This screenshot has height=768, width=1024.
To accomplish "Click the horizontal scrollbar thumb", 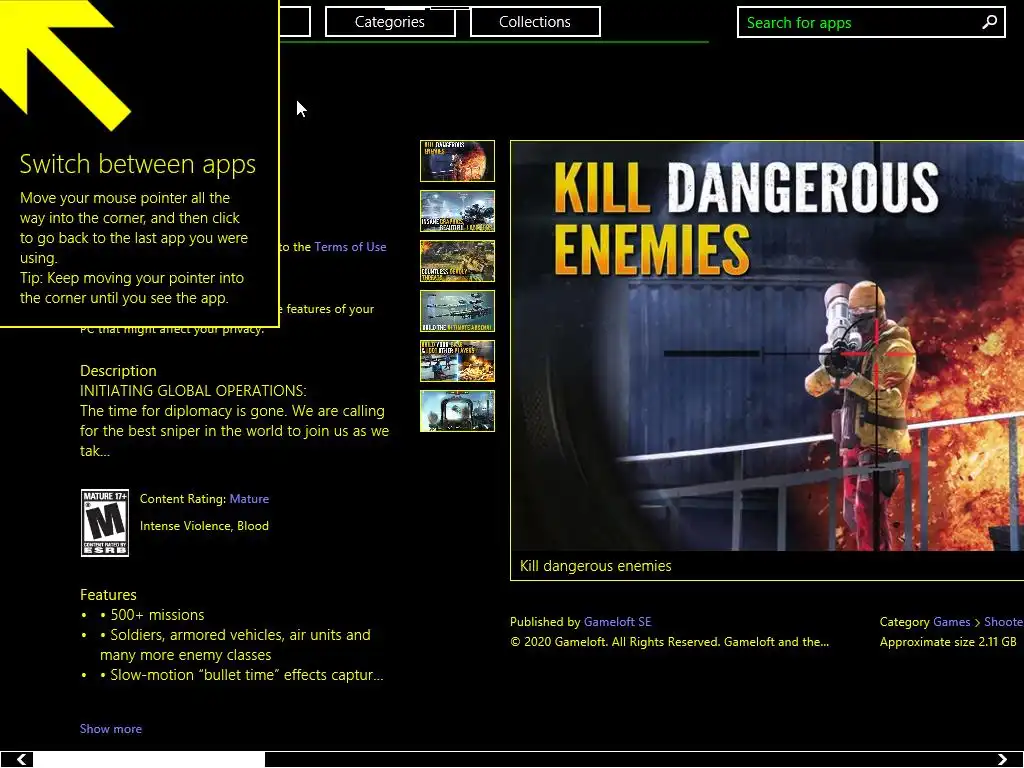I will (149, 760).
